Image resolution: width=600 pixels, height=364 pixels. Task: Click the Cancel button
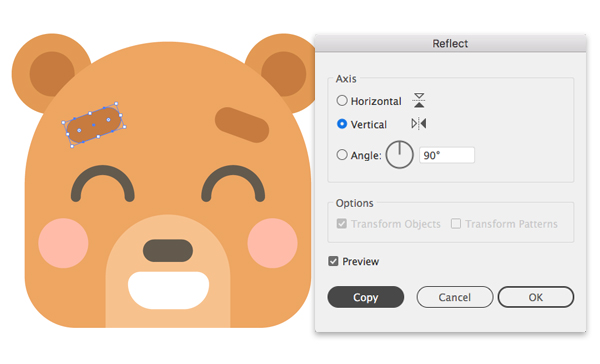pos(455,297)
